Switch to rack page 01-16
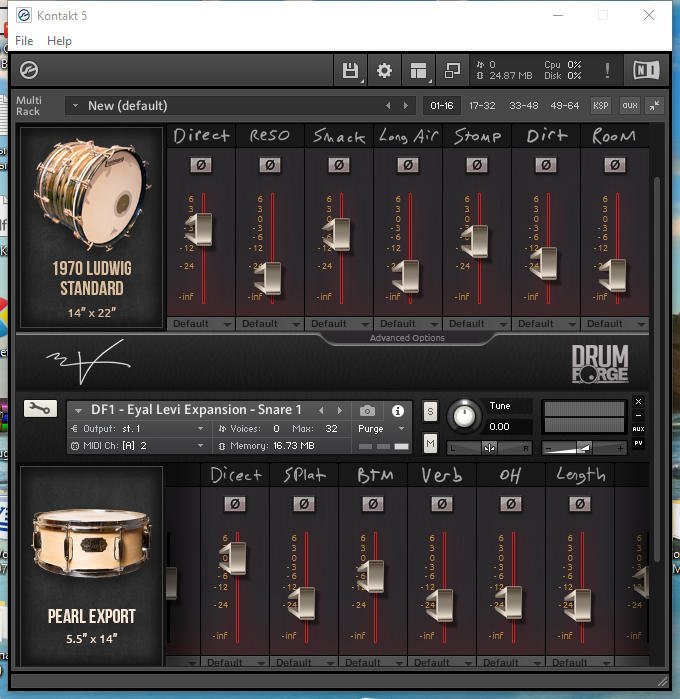Image resolution: width=680 pixels, height=699 pixels. tap(441, 106)
